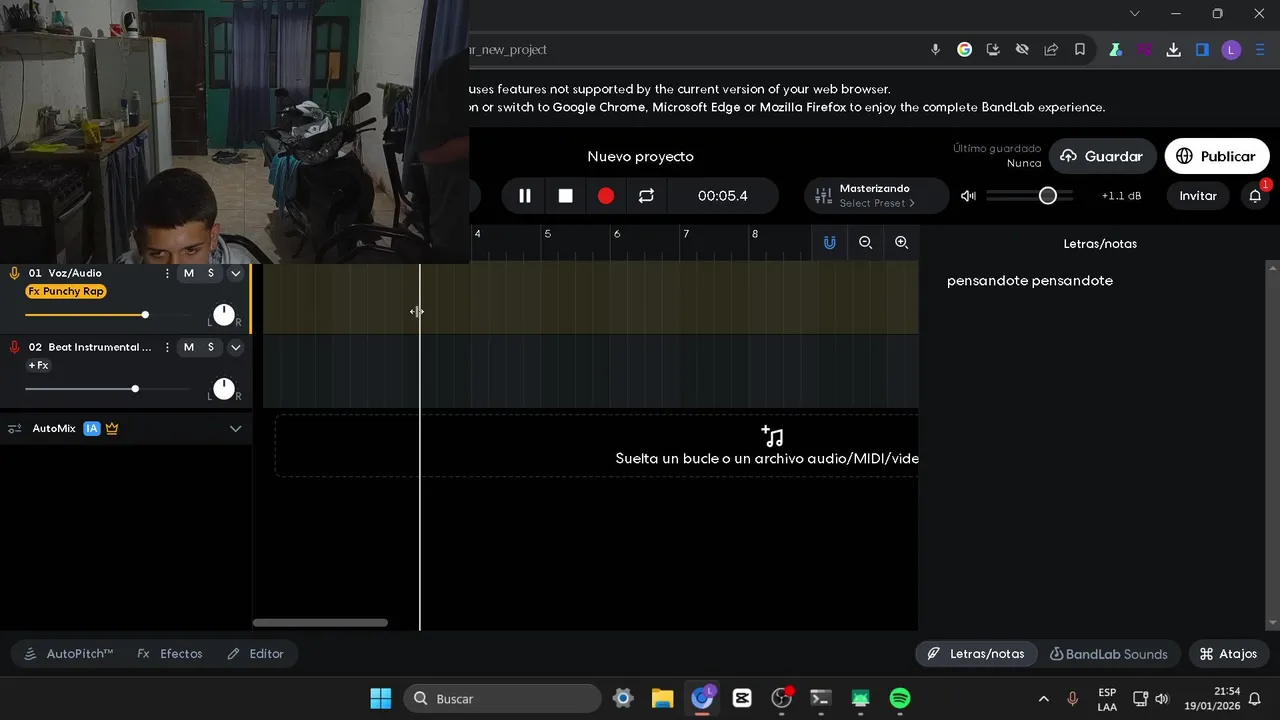Open the Masterizando preset selector
The height and width of the screenshot is (720, 1280).
coord(876,196)
